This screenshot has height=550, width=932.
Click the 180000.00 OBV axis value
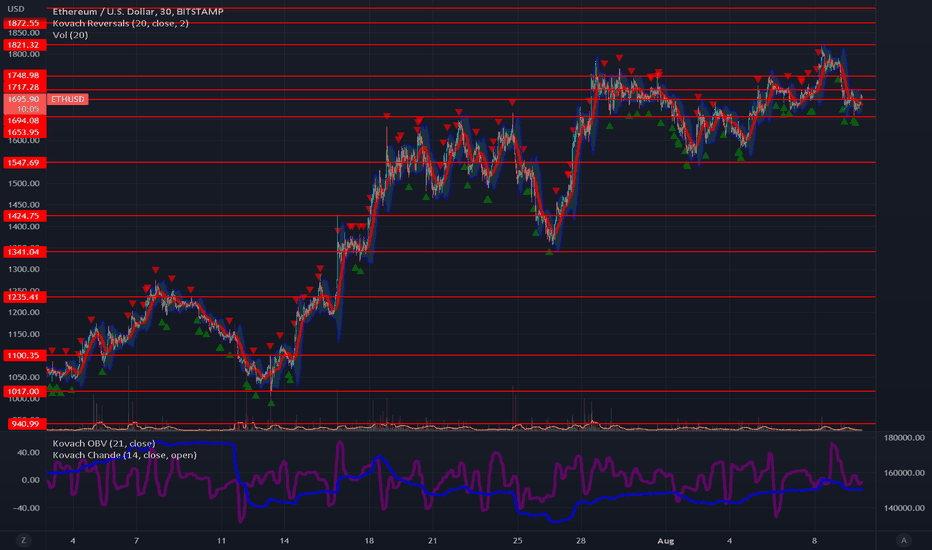[x=904, y=438]
